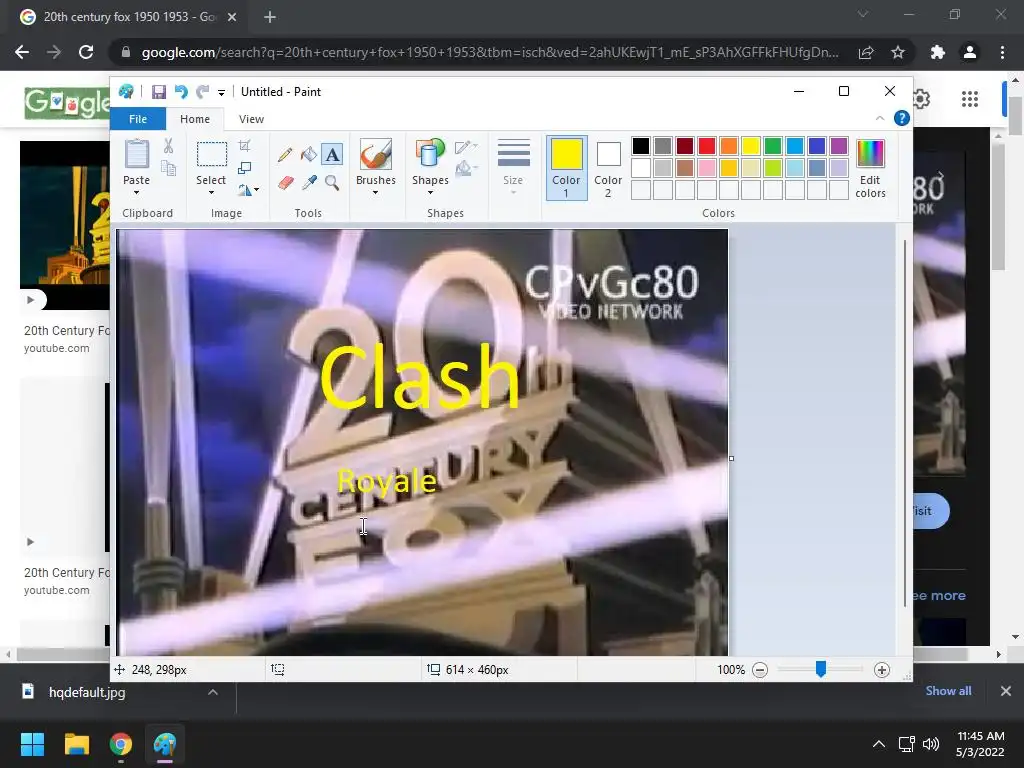Select the Magnifier tool
The height and width of the screenshot is (768, 1024).
pos(332,182)
